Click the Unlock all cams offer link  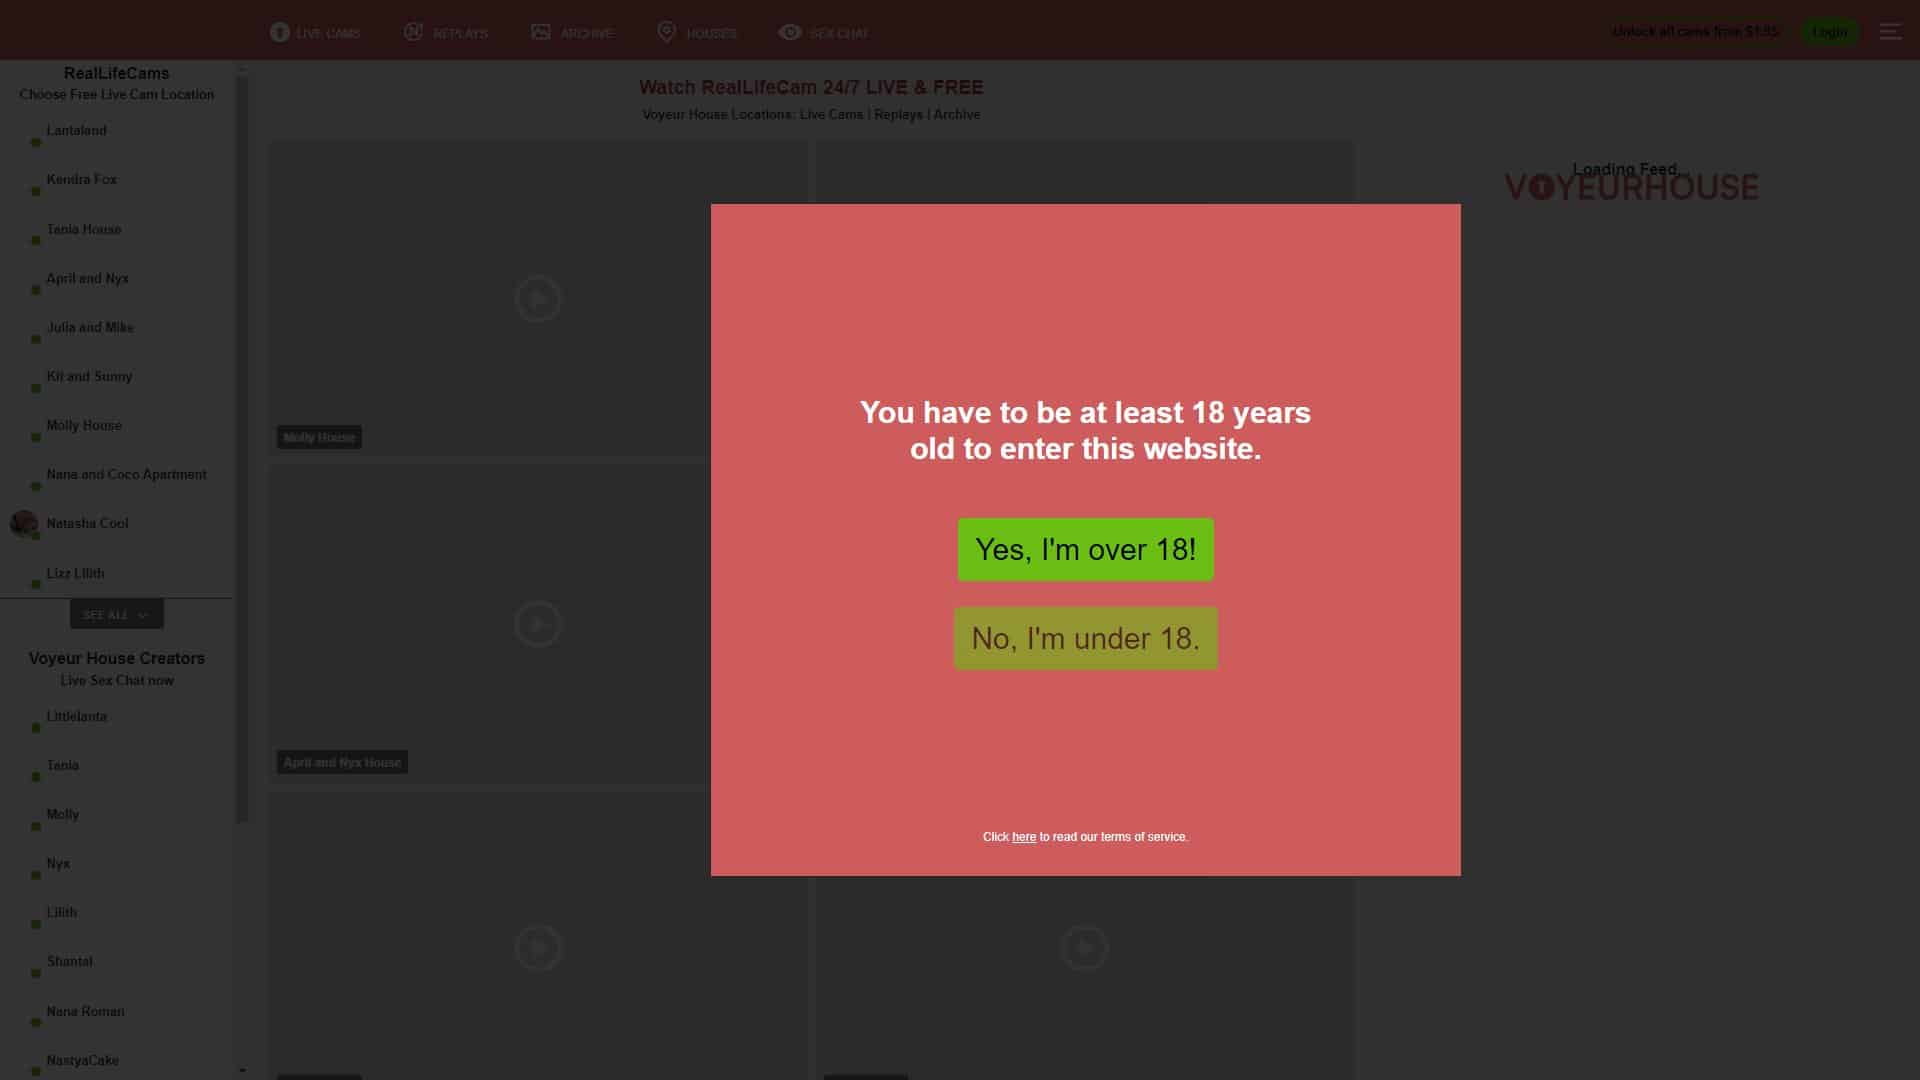point(1695,32)
